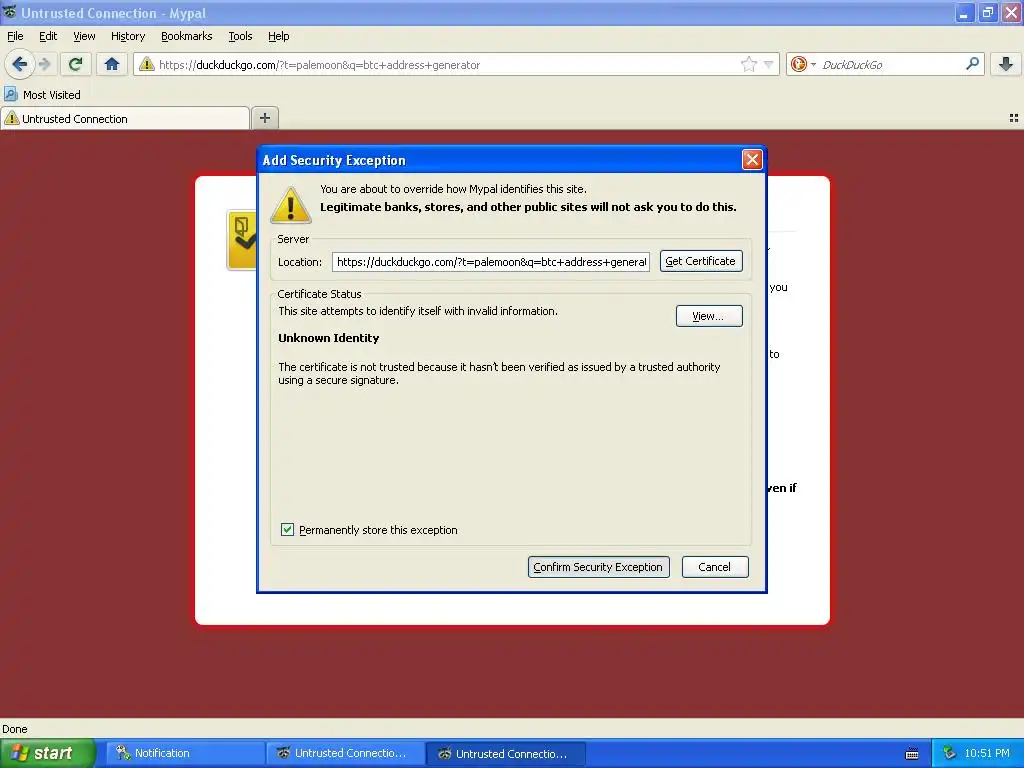
Task: Confirm the Security Exception
Action: [598, 567]
